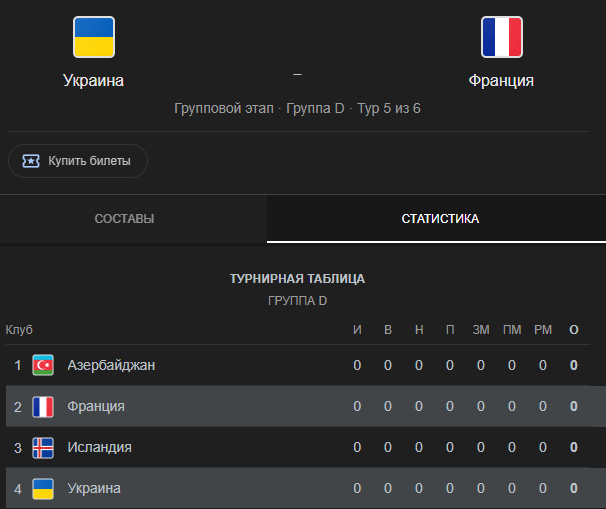Click the large France flag icon

pyautogui.click(x=502, y=37)
